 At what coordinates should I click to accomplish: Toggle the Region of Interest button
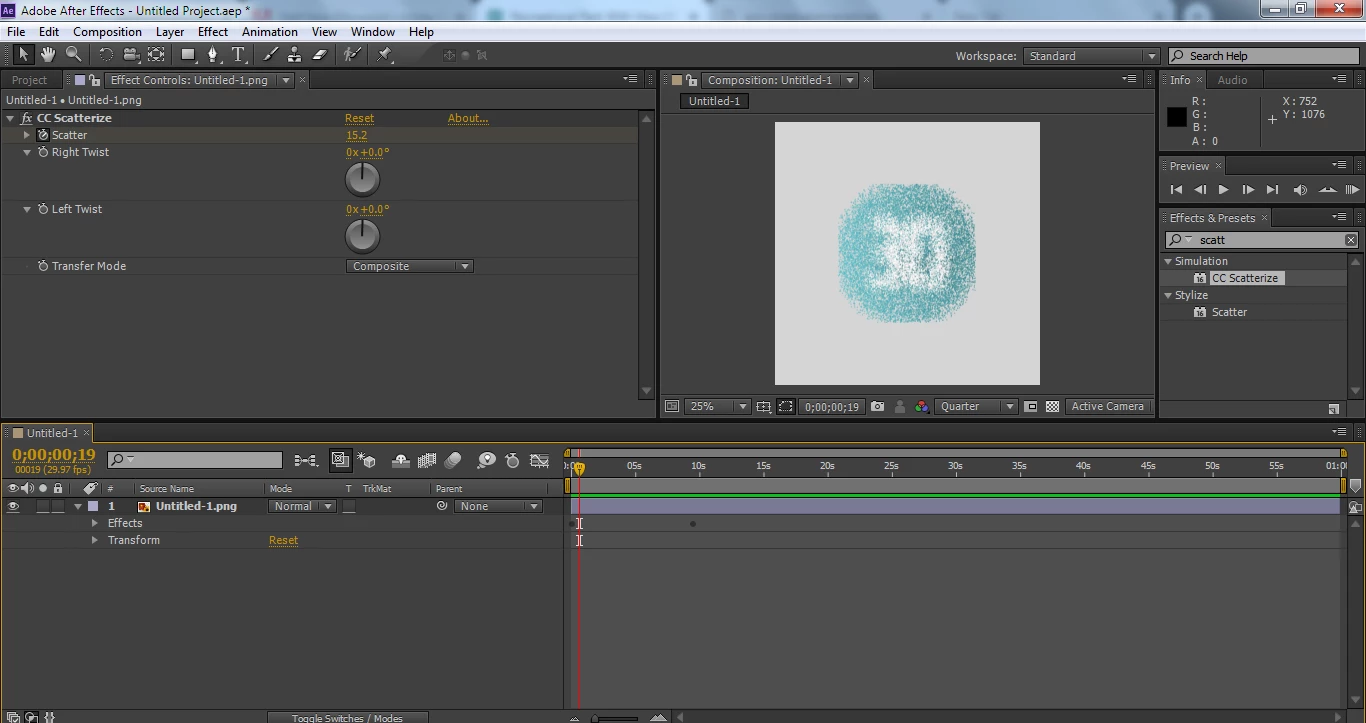click(786, 407)
